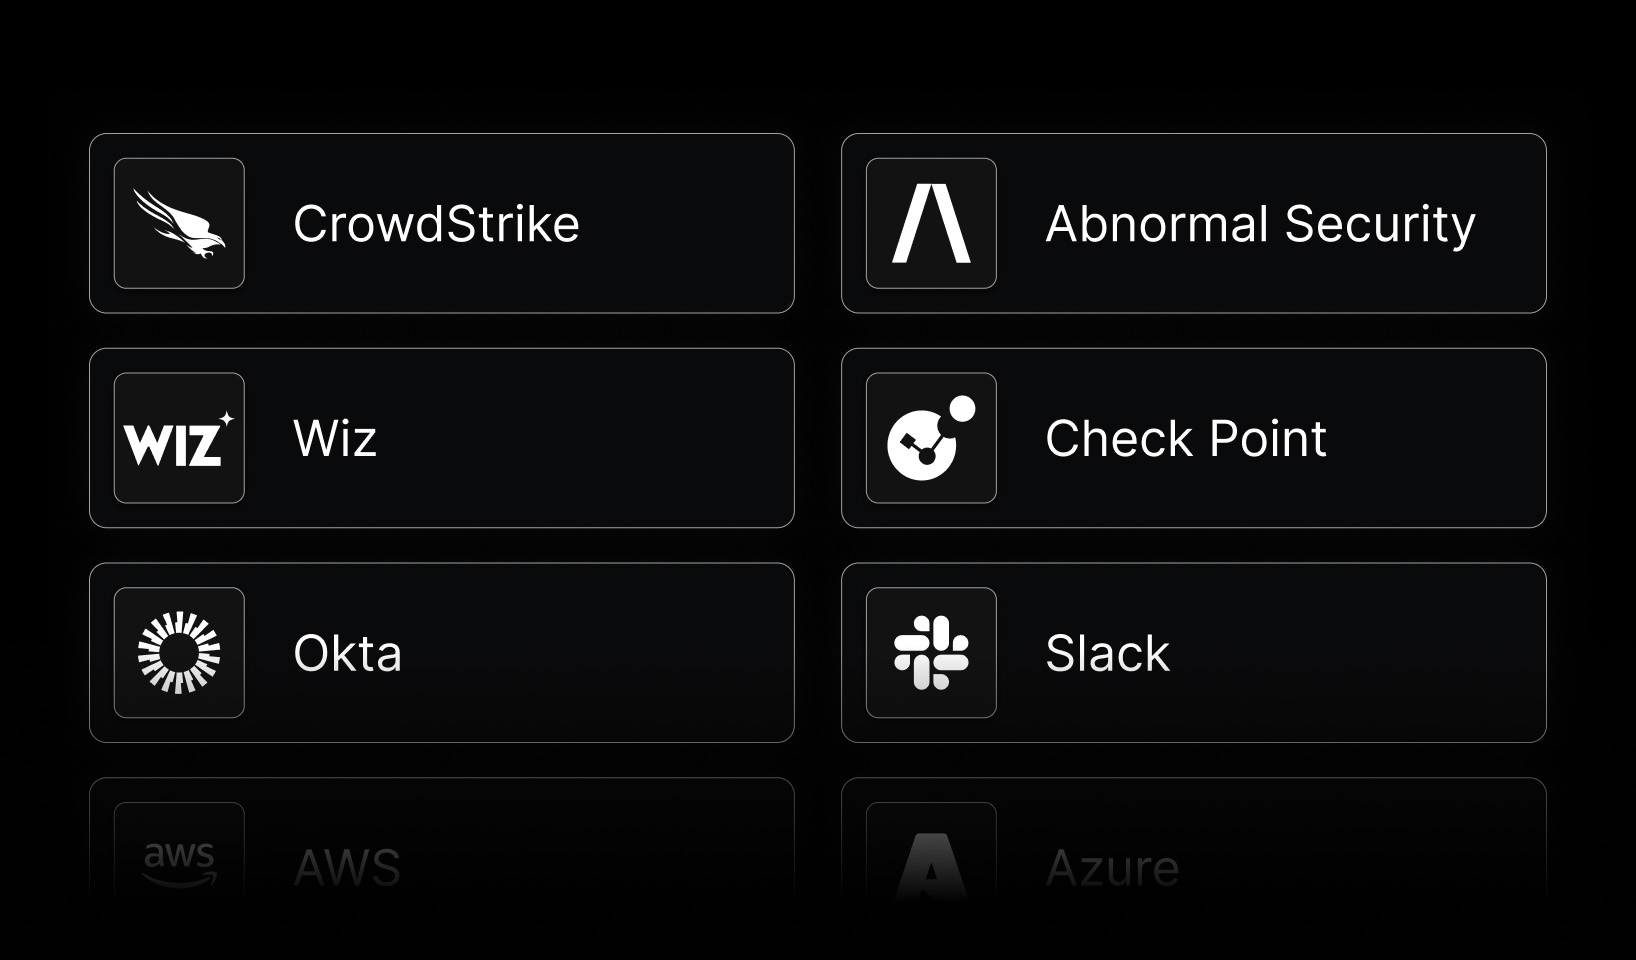The image size is (1636, 960).
Task: Select the Slack text label
Action: (x=1107, y=654)
